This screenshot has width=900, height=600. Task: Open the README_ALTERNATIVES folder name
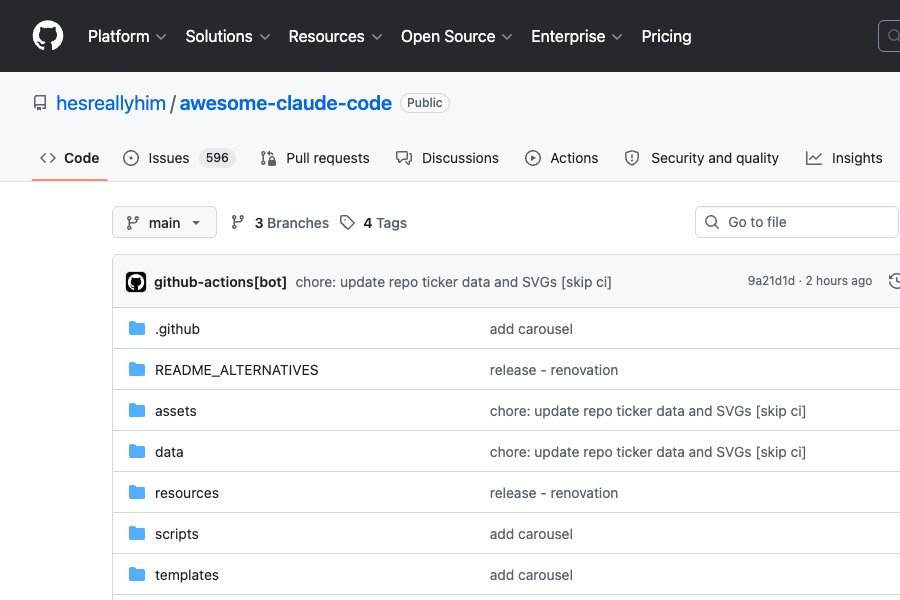pyautogui.click(x=236, y=370)
